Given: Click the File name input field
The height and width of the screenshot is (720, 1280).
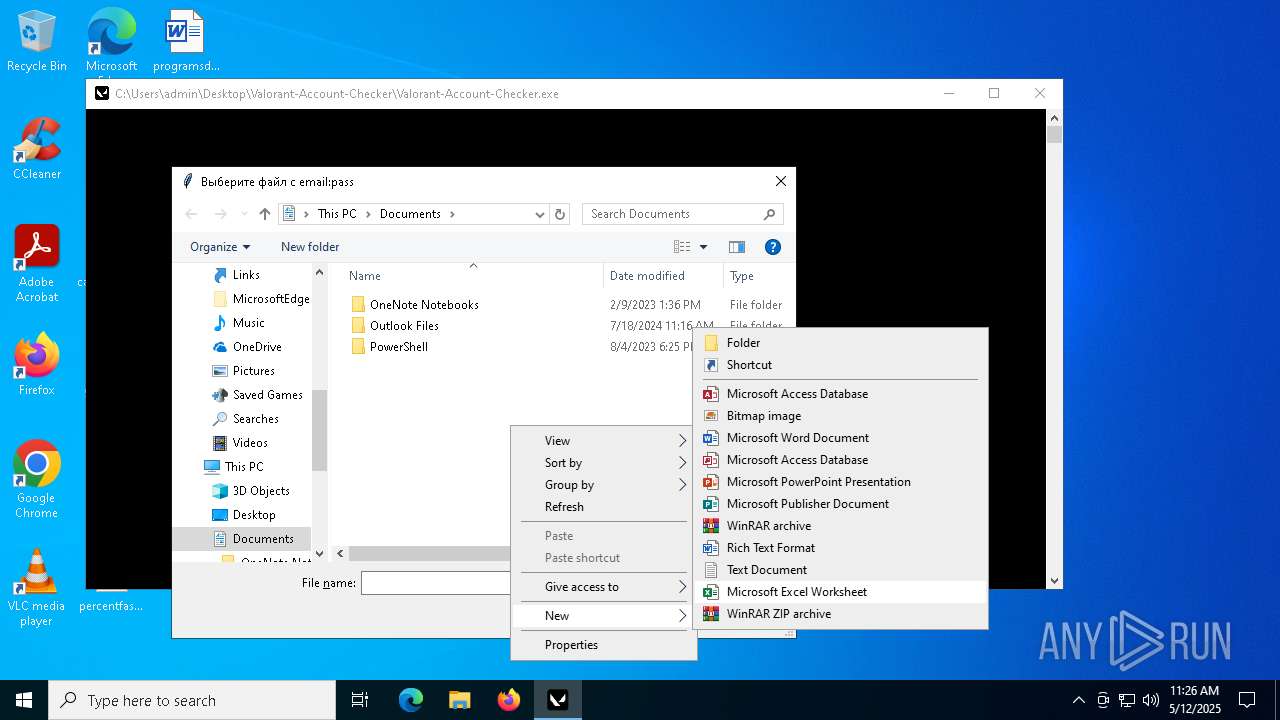Looking at the screenshot, I should coord(436,583).
